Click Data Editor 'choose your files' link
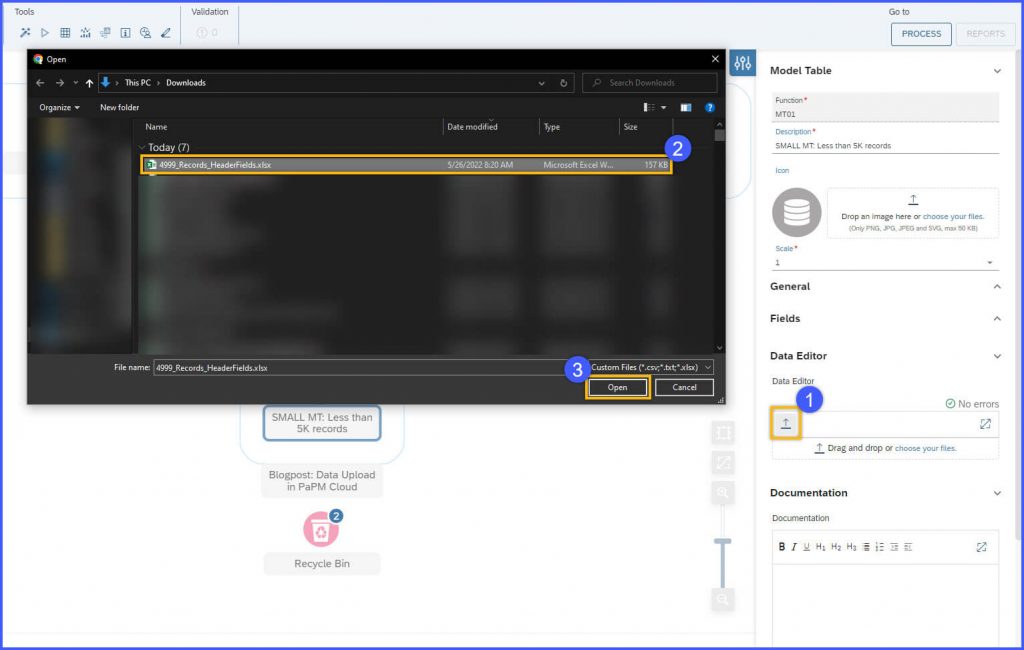 click(x=925, y=448)
